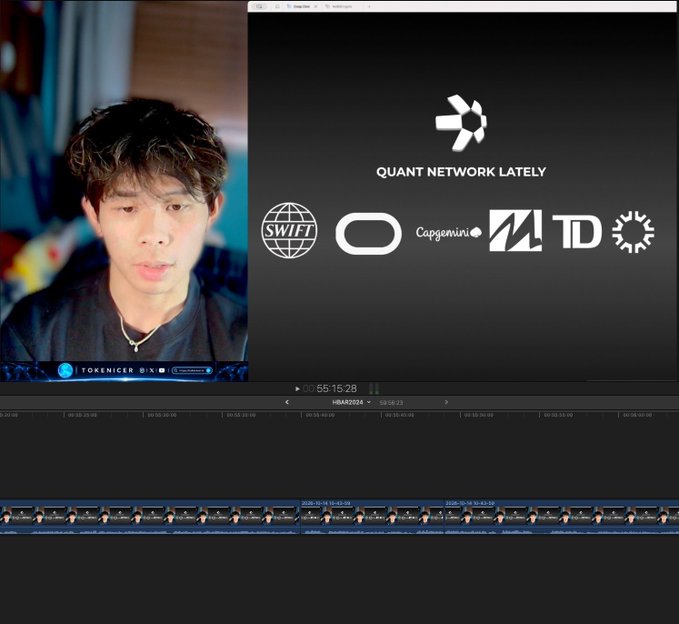The height and width of the screenshot is (624, 679).
Task: Go back in timeline history with left chevron
Action: (287, 402)
